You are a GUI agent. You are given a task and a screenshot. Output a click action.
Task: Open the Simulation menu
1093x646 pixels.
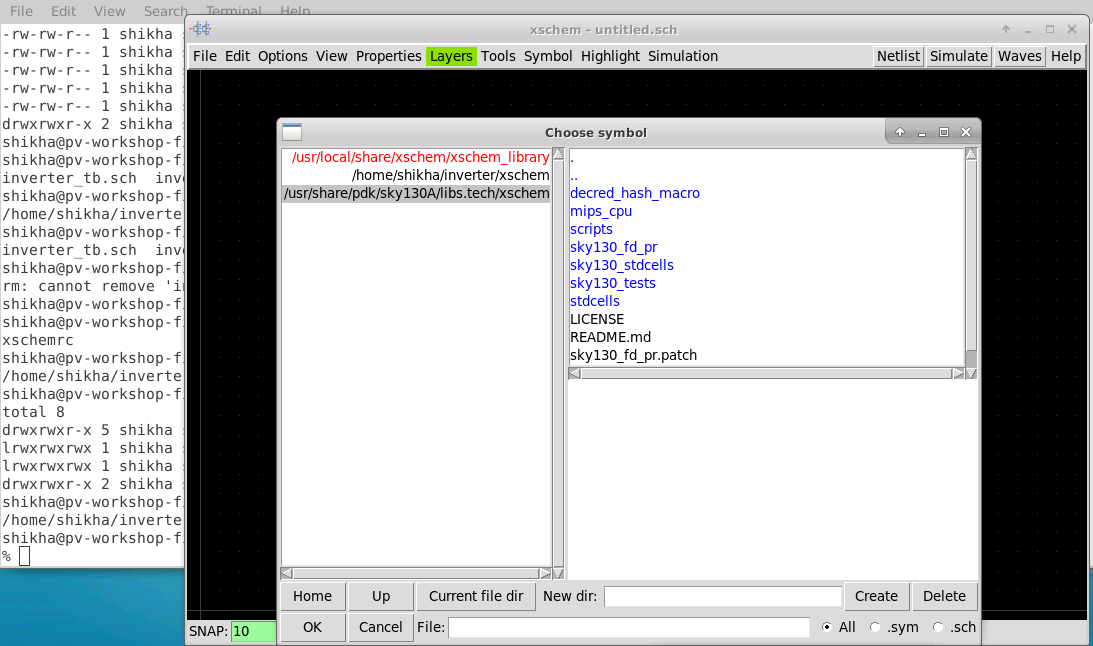tap(683, 56)
